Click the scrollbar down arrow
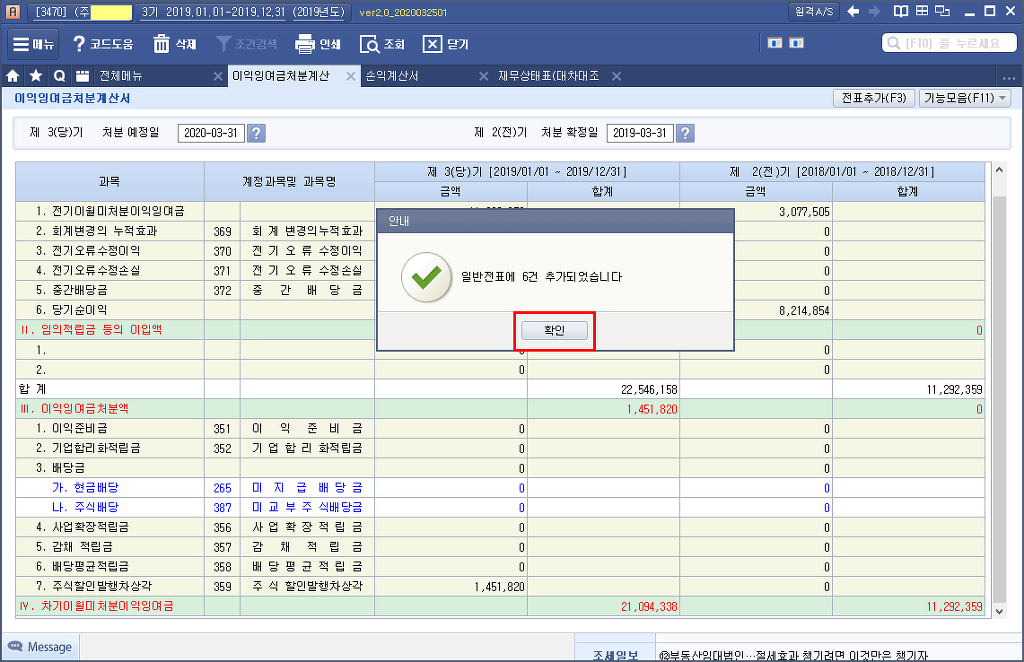Image resolution: width=1024 pixels, height=662 pixels. click(x=999, y=611)
